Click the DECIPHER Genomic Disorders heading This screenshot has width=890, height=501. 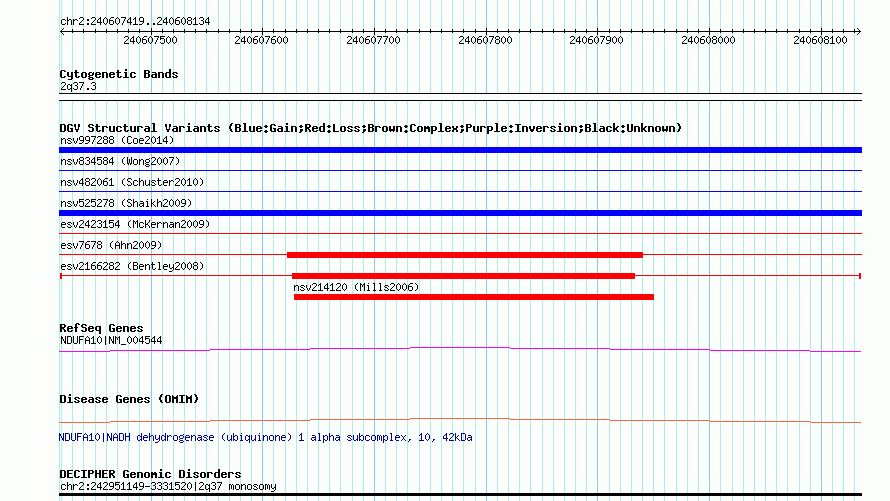pos(150,474)
